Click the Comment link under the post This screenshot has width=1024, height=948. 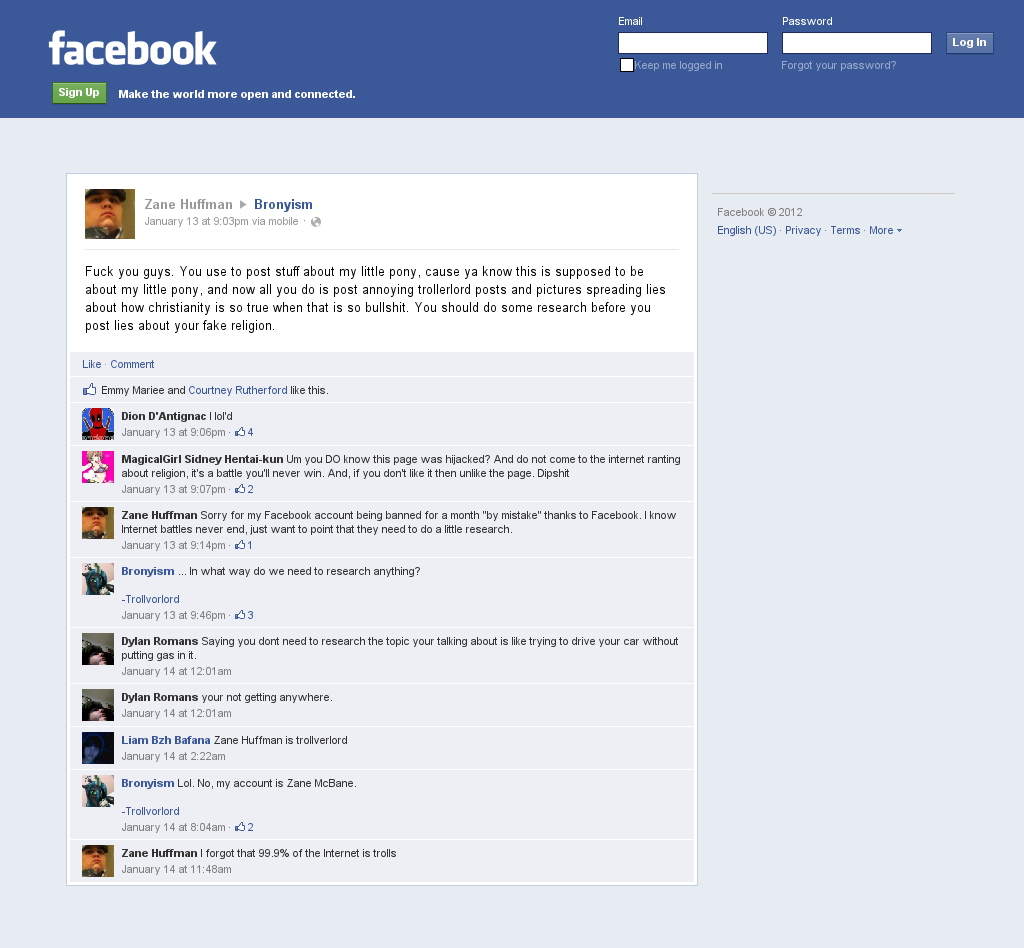click(132, 364)
